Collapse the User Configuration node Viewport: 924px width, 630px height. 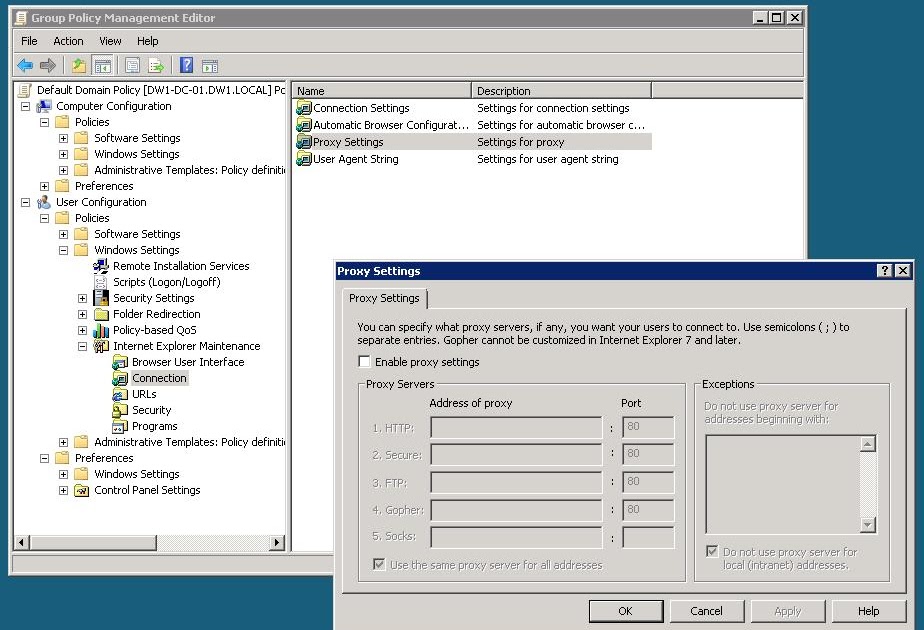click(x=25, y=202)
